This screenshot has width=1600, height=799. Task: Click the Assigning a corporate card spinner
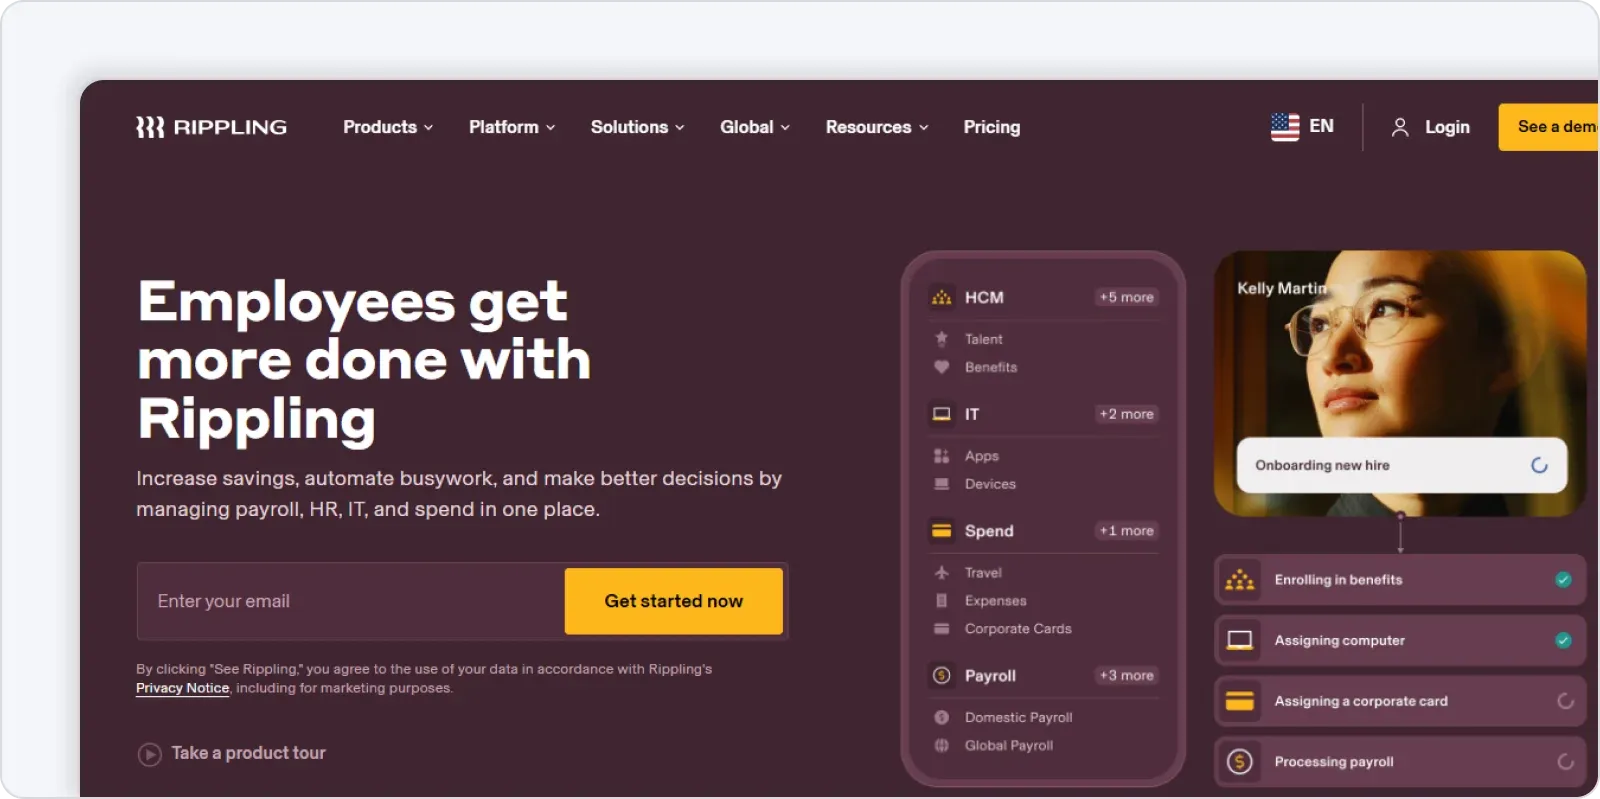(1565, 702)
